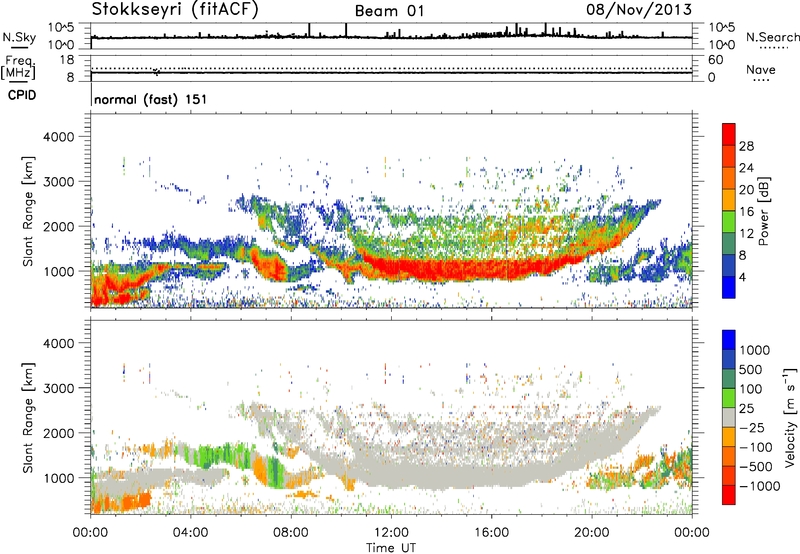Image resolution: width=800 pixels, height=554 pixels.
Task: Click the 'Time UT' axis title
Action: point(391,547)
